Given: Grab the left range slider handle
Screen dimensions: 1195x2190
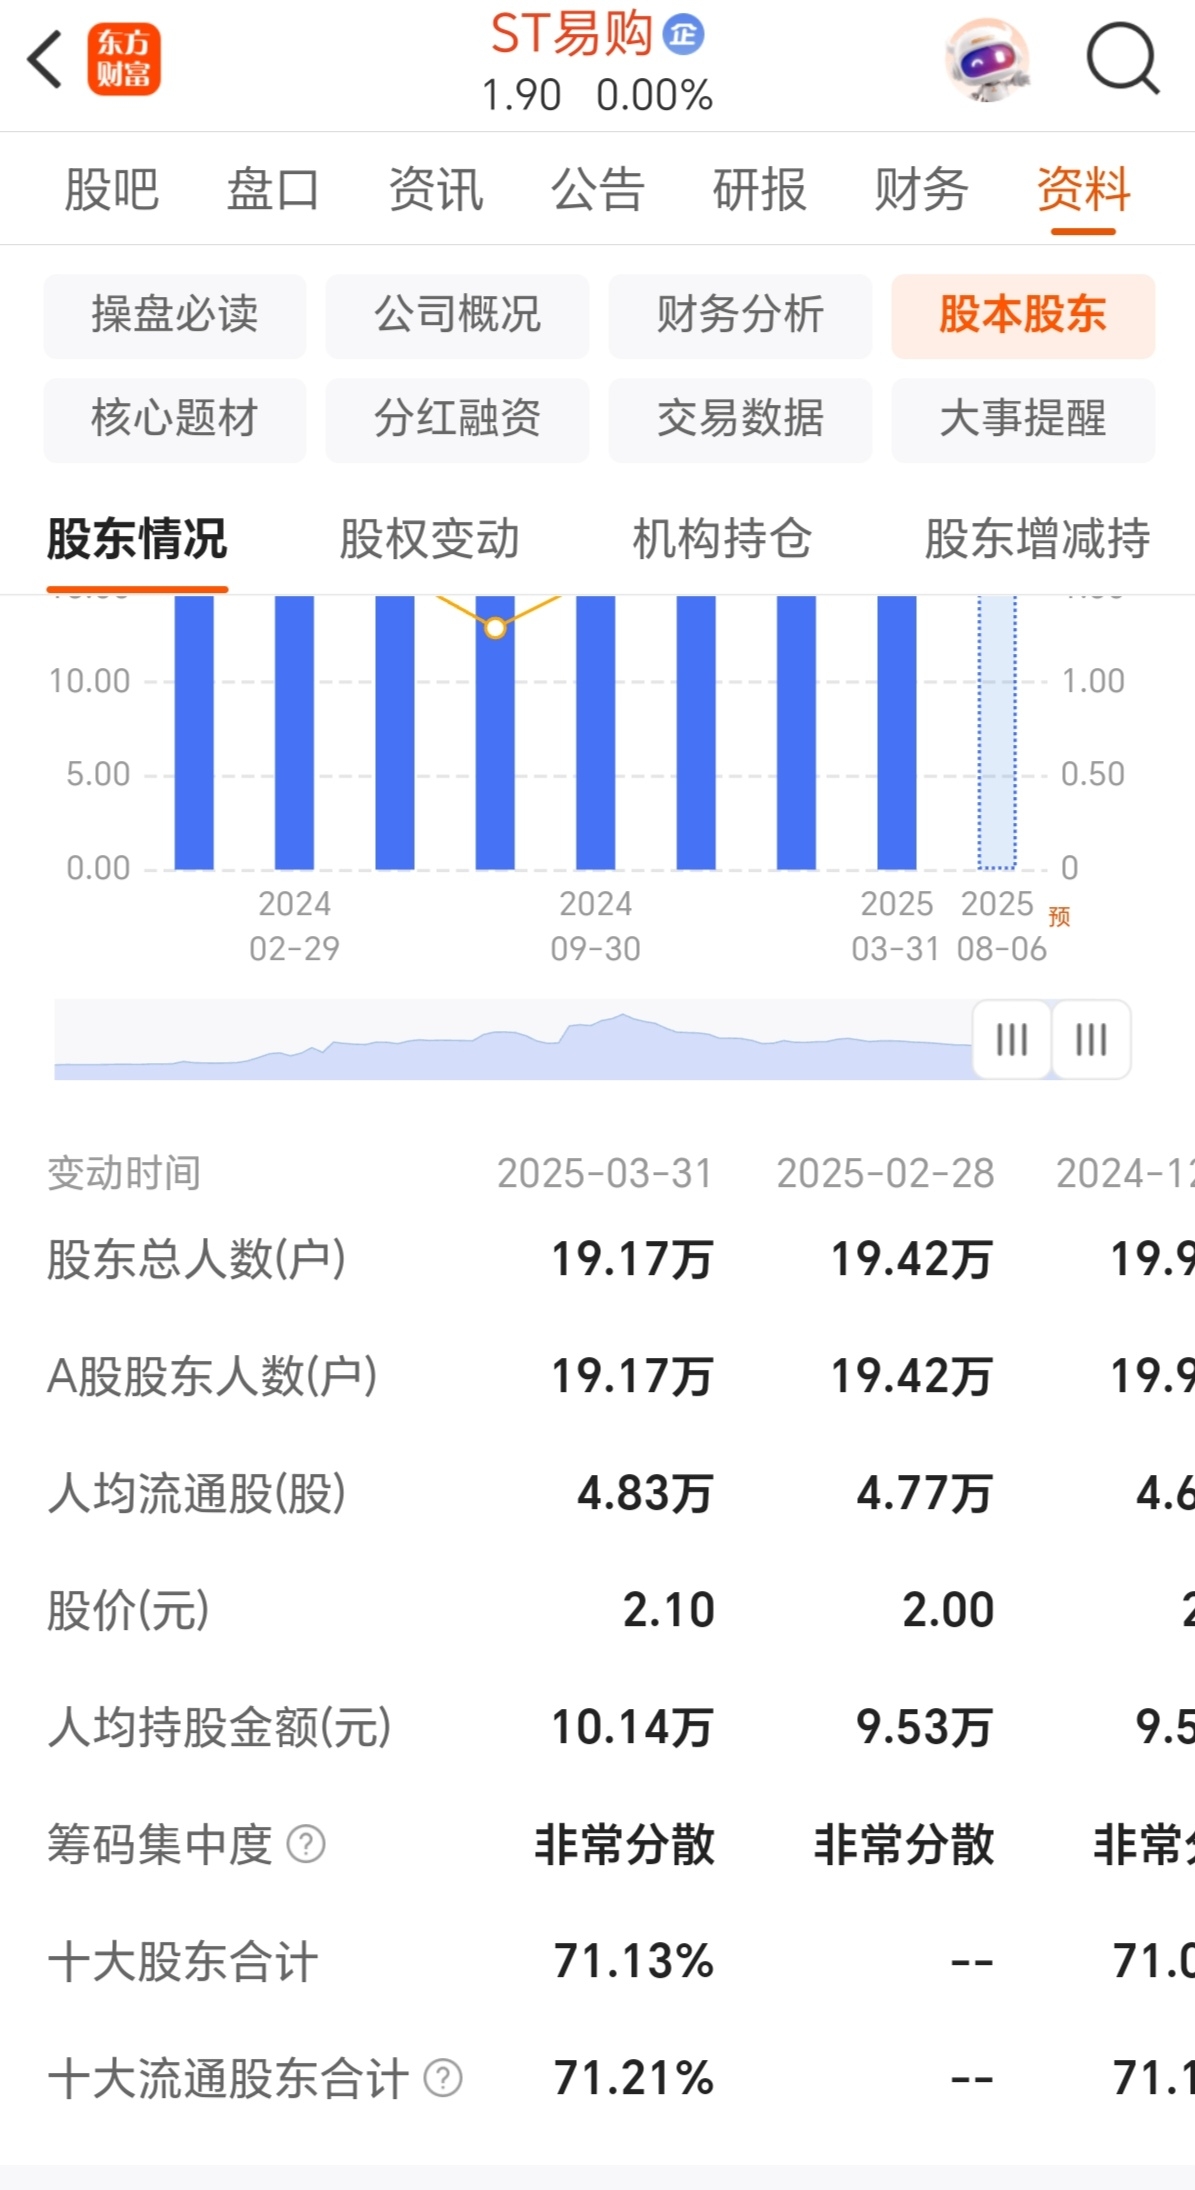Looking at the screenshot, I should [x=1012, y=1039].
